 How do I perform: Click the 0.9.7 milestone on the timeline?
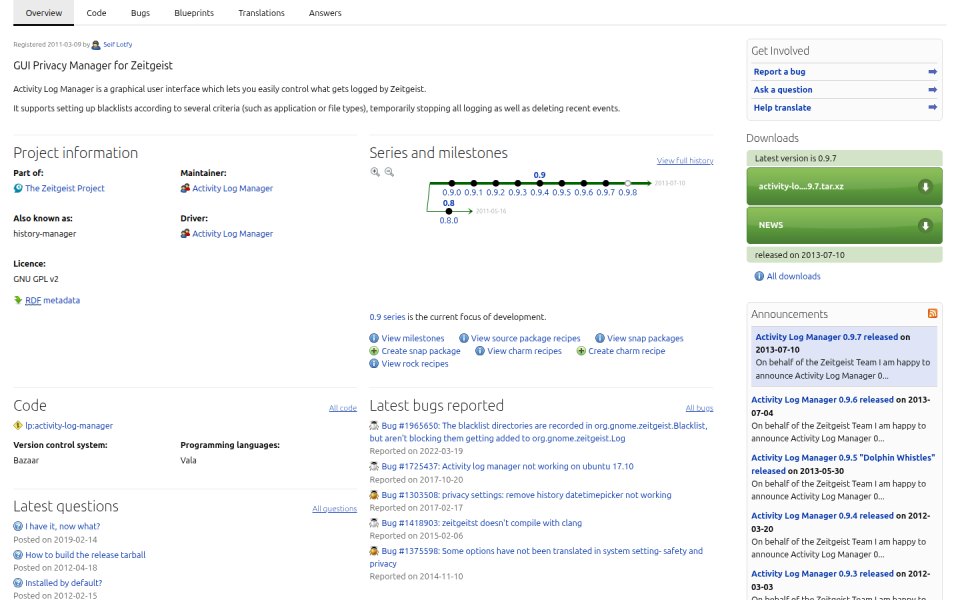pyautogui.click(x=606, y=192)
